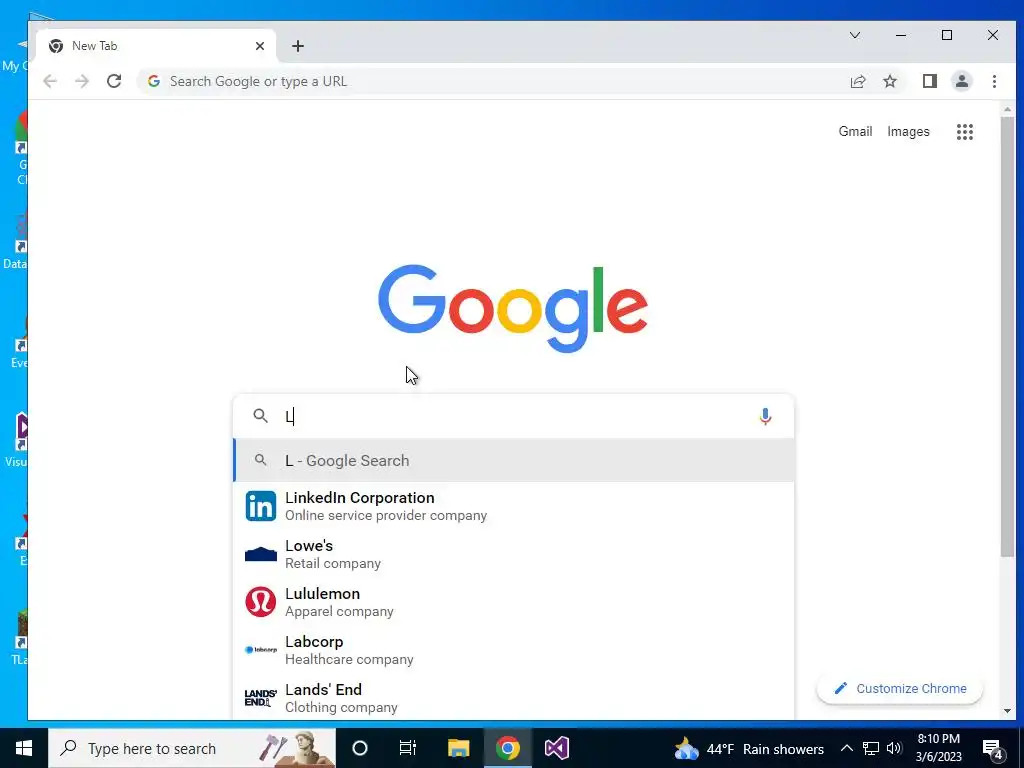
Task: Pick the Lands' End Clothing company suggestion
Action: (x=514, y=698)
